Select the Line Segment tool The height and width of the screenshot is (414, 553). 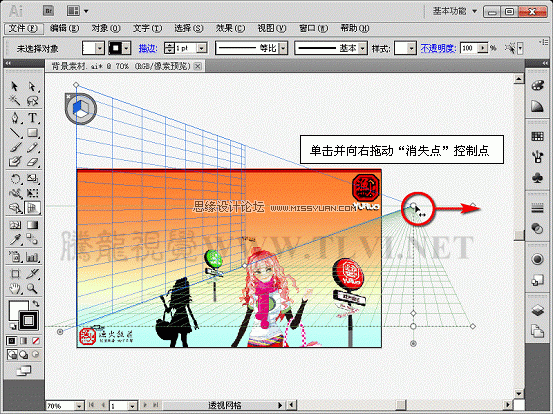click(14, 132)
